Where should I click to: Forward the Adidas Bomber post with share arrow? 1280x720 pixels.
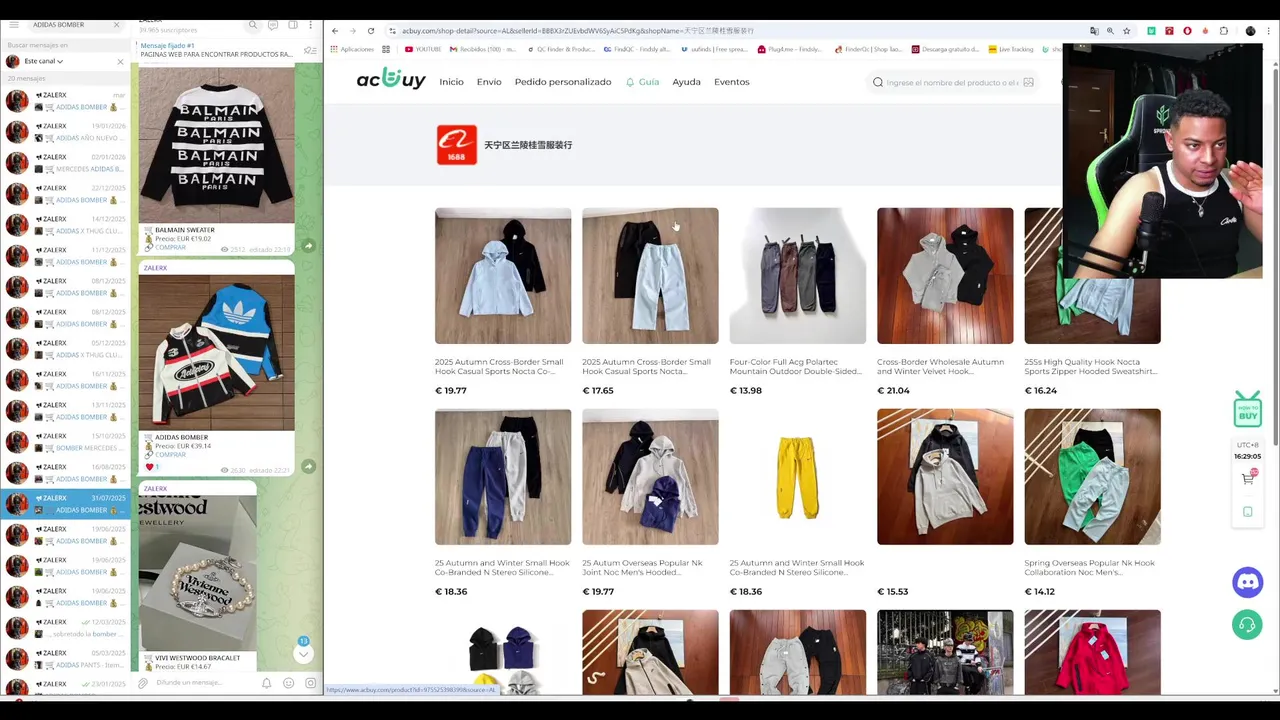click(308, 466)
